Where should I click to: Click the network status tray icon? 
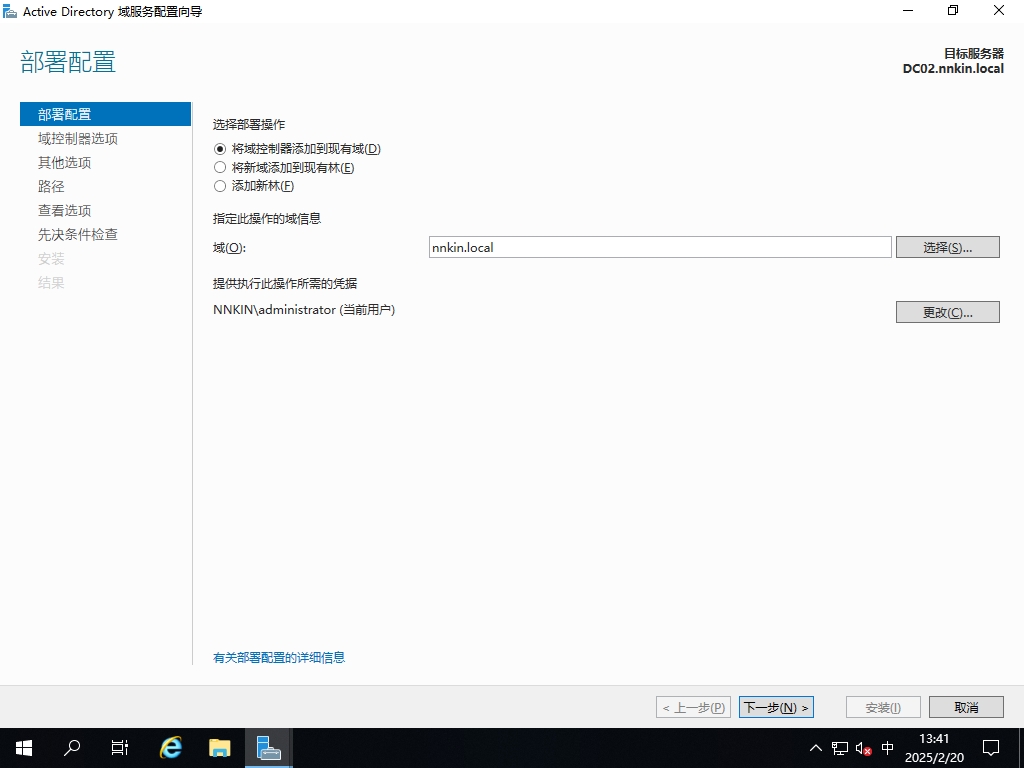click(x=840, y=748)
